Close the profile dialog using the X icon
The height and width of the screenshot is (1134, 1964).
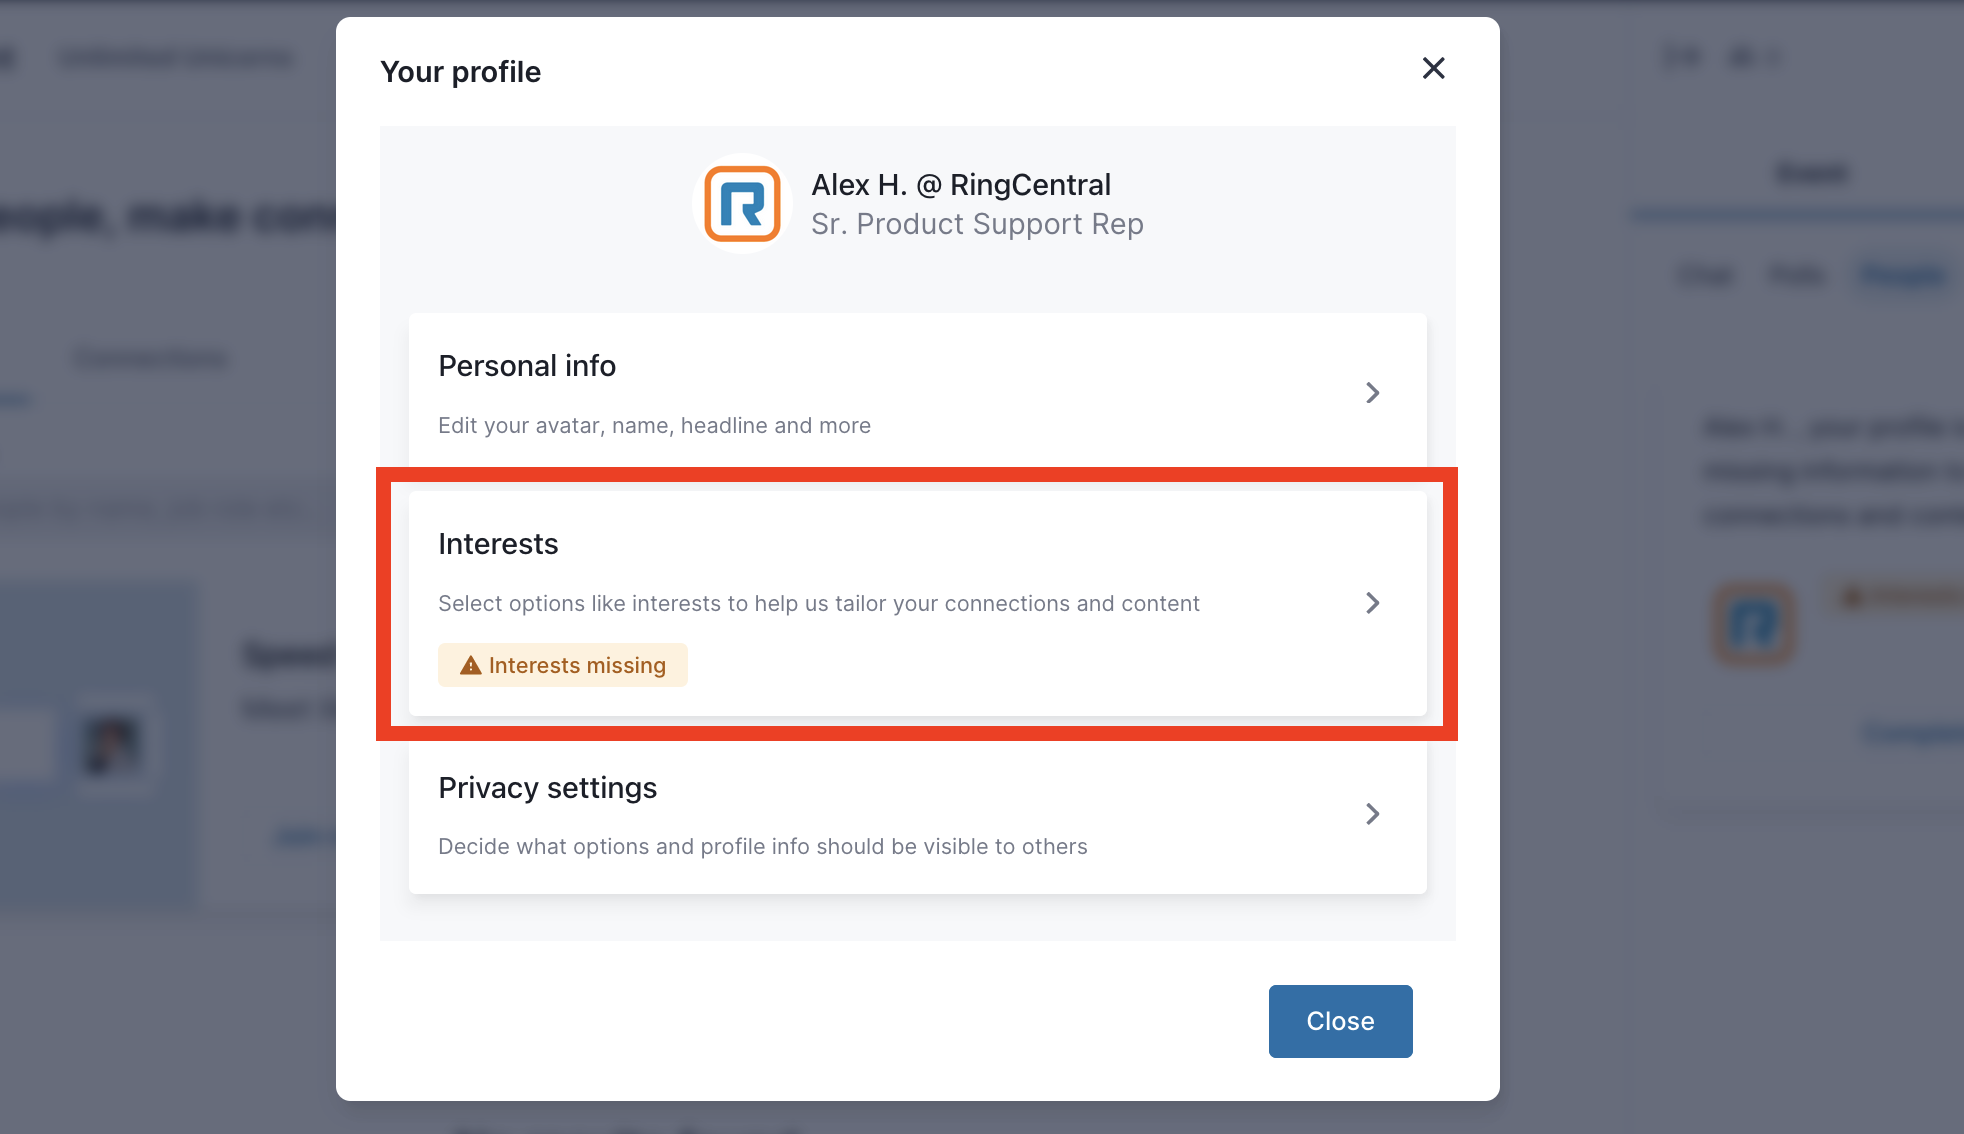coord(1433,68)
